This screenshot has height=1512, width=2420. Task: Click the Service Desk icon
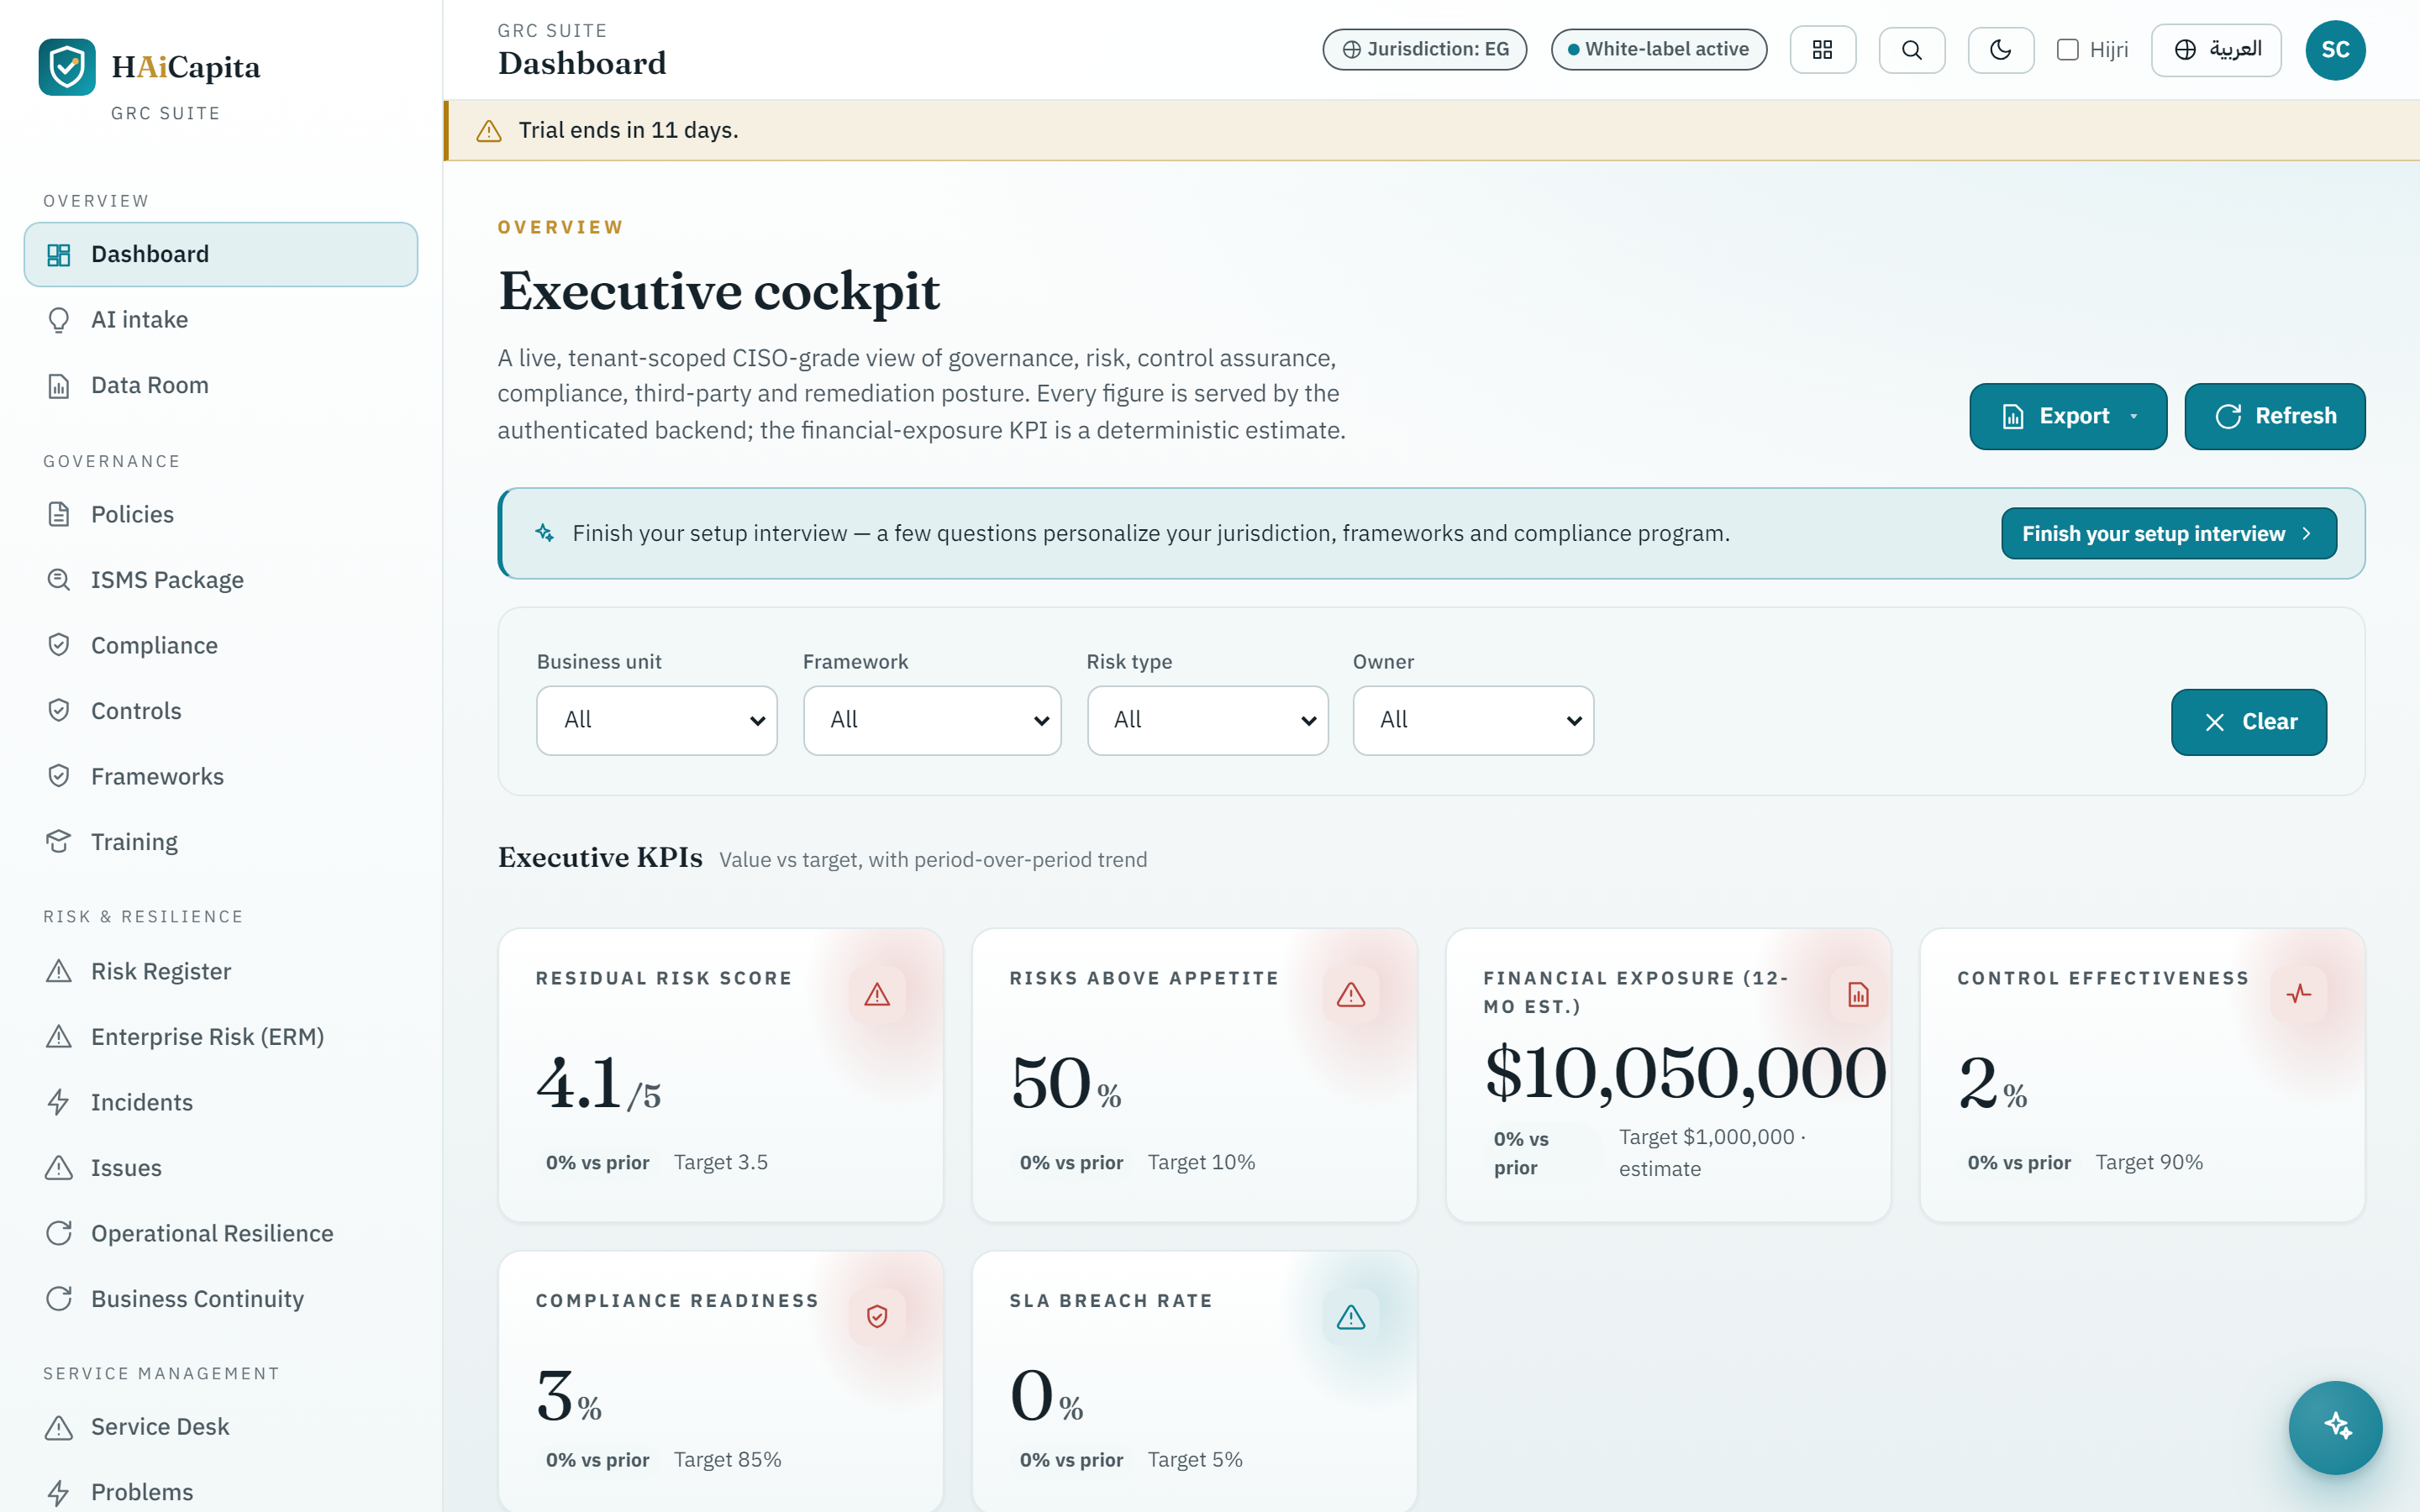click(x=59, y=1427)
